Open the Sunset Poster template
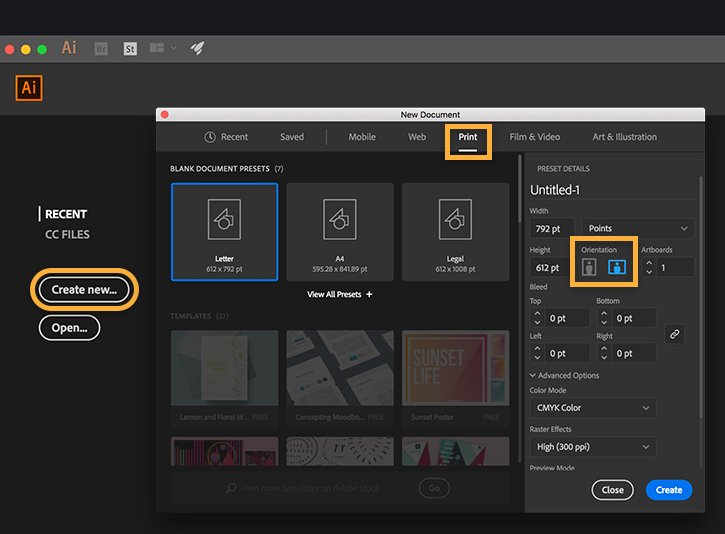725x534 pixels. pyautogui.click(x=455, y=379)
